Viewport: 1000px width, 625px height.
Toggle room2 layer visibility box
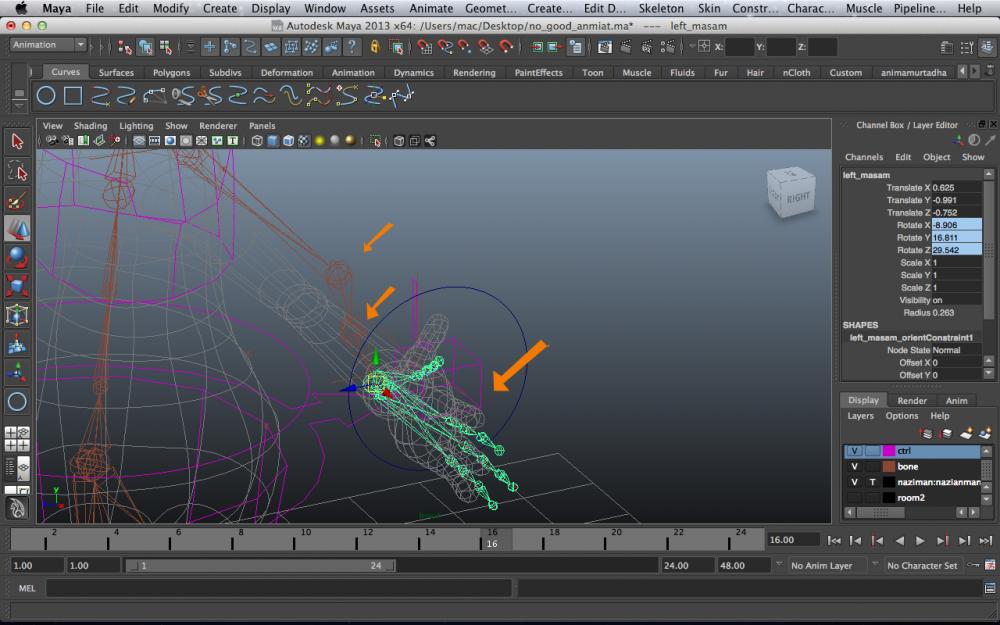click(x=854, y=497)
